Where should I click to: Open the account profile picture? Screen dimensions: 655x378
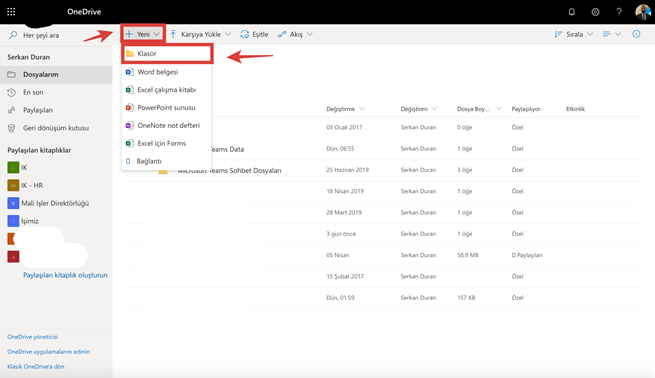click(642, 12)
